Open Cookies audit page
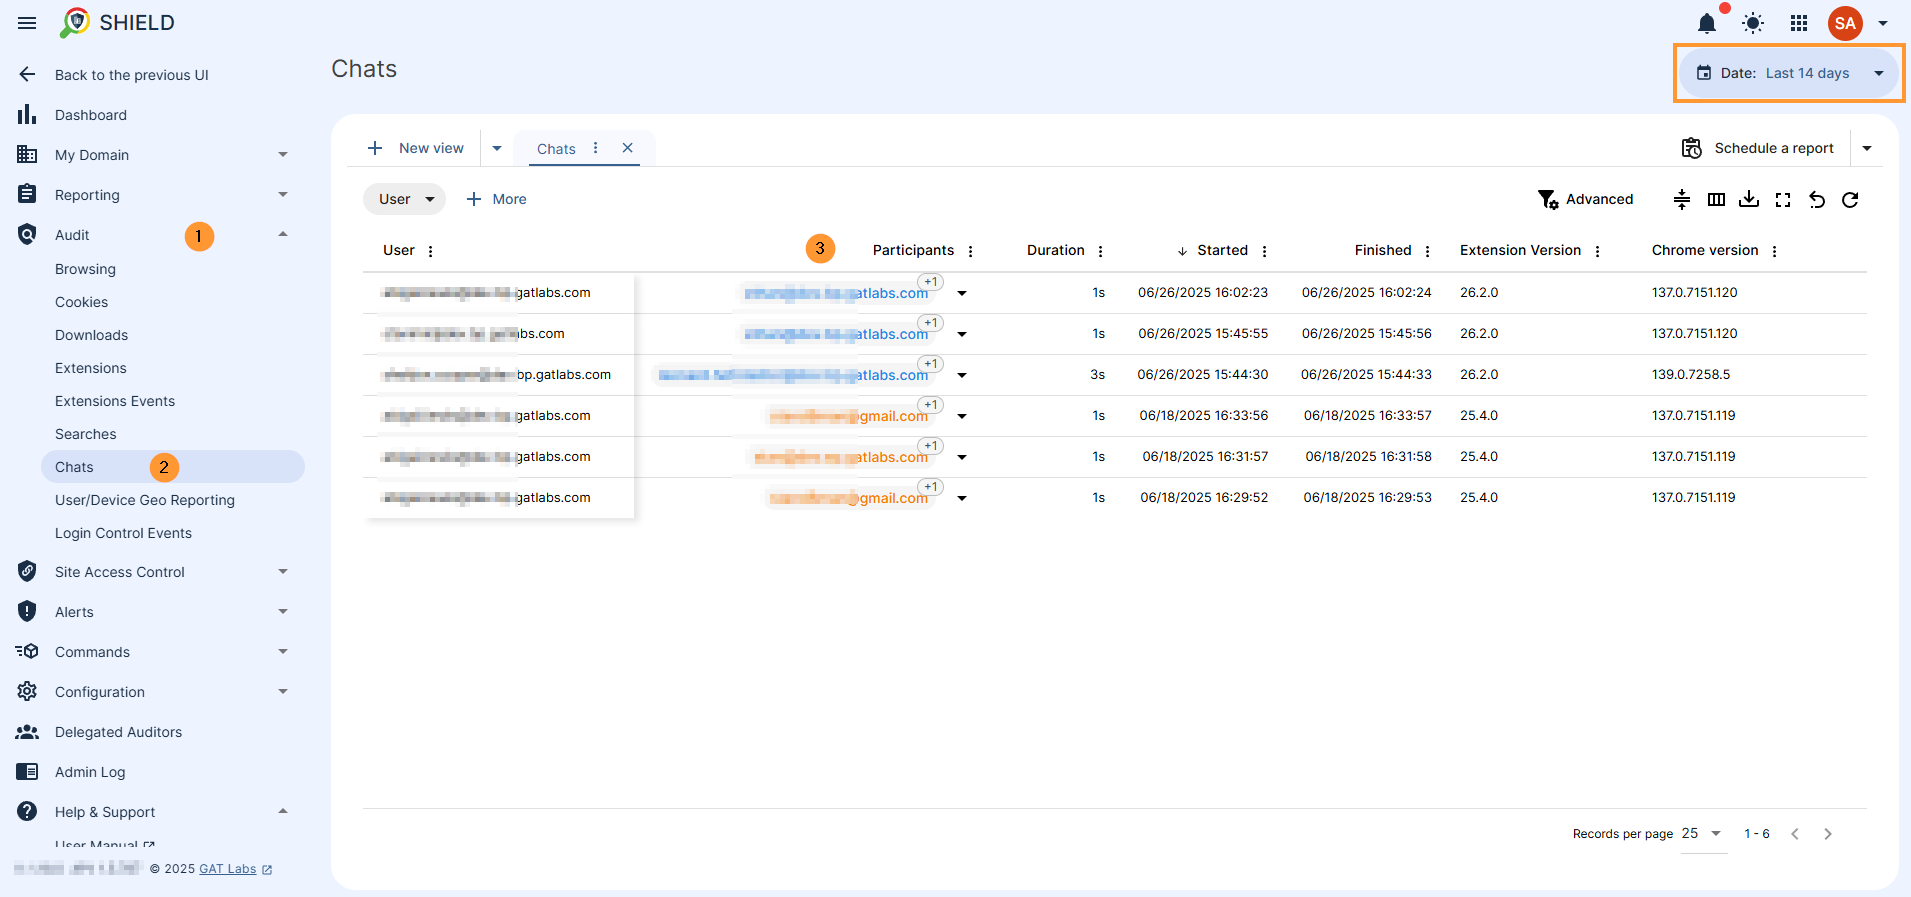 (81, 302)
